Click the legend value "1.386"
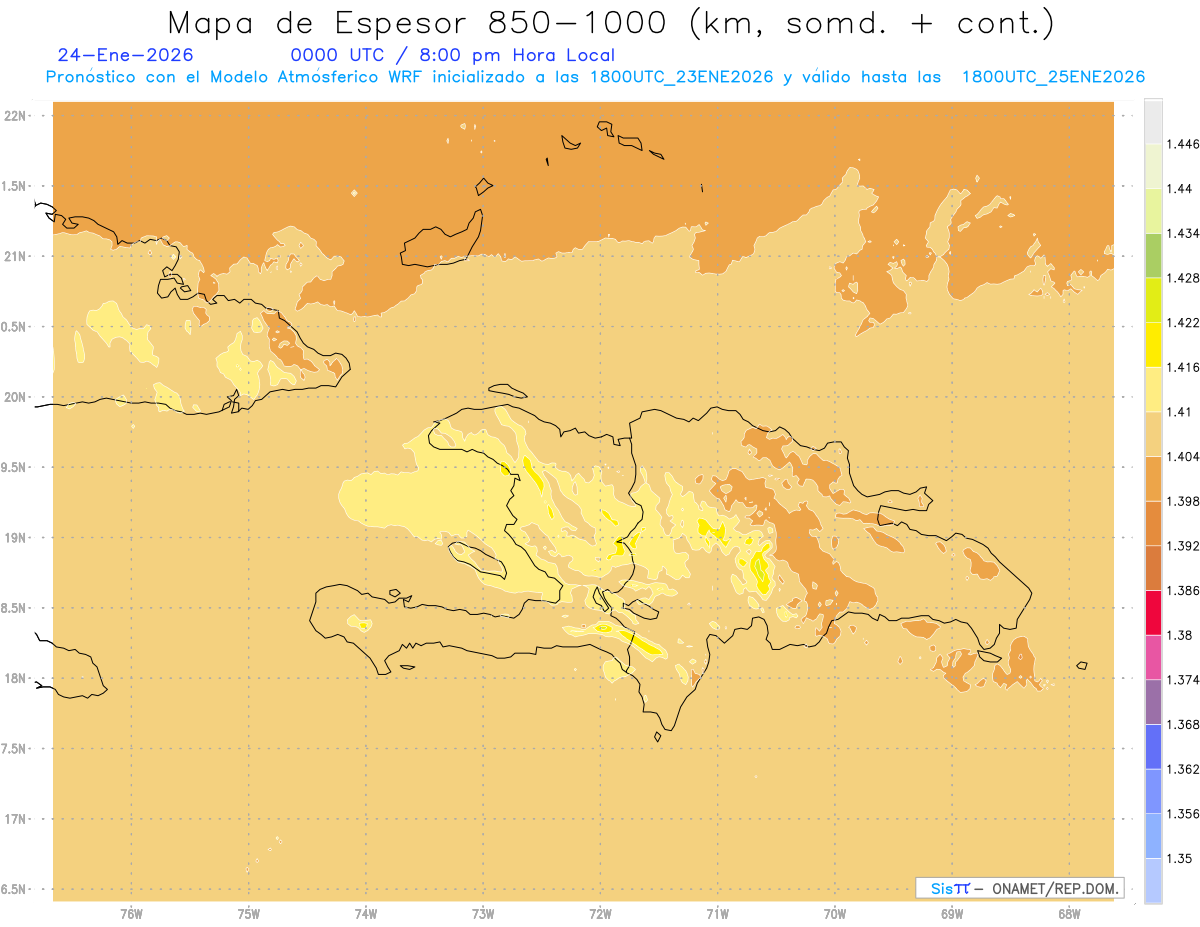 pos(1184,590)
